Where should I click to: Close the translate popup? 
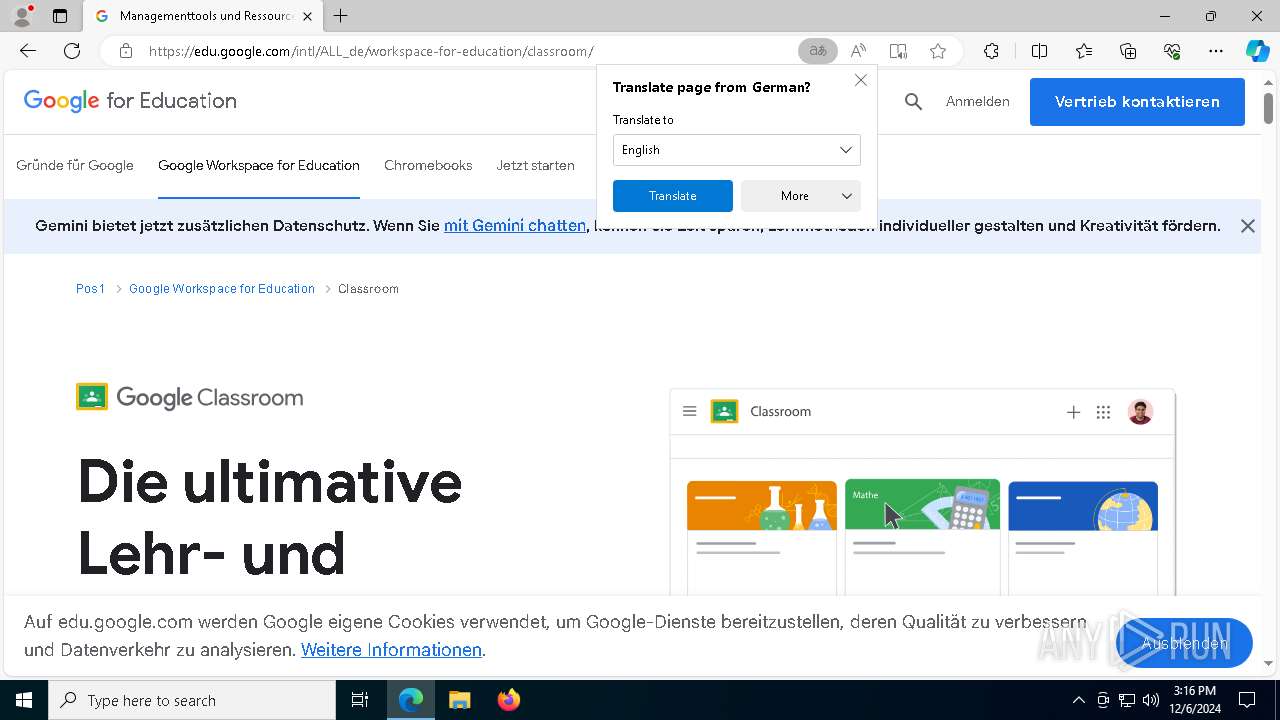(x=861, y=80)
